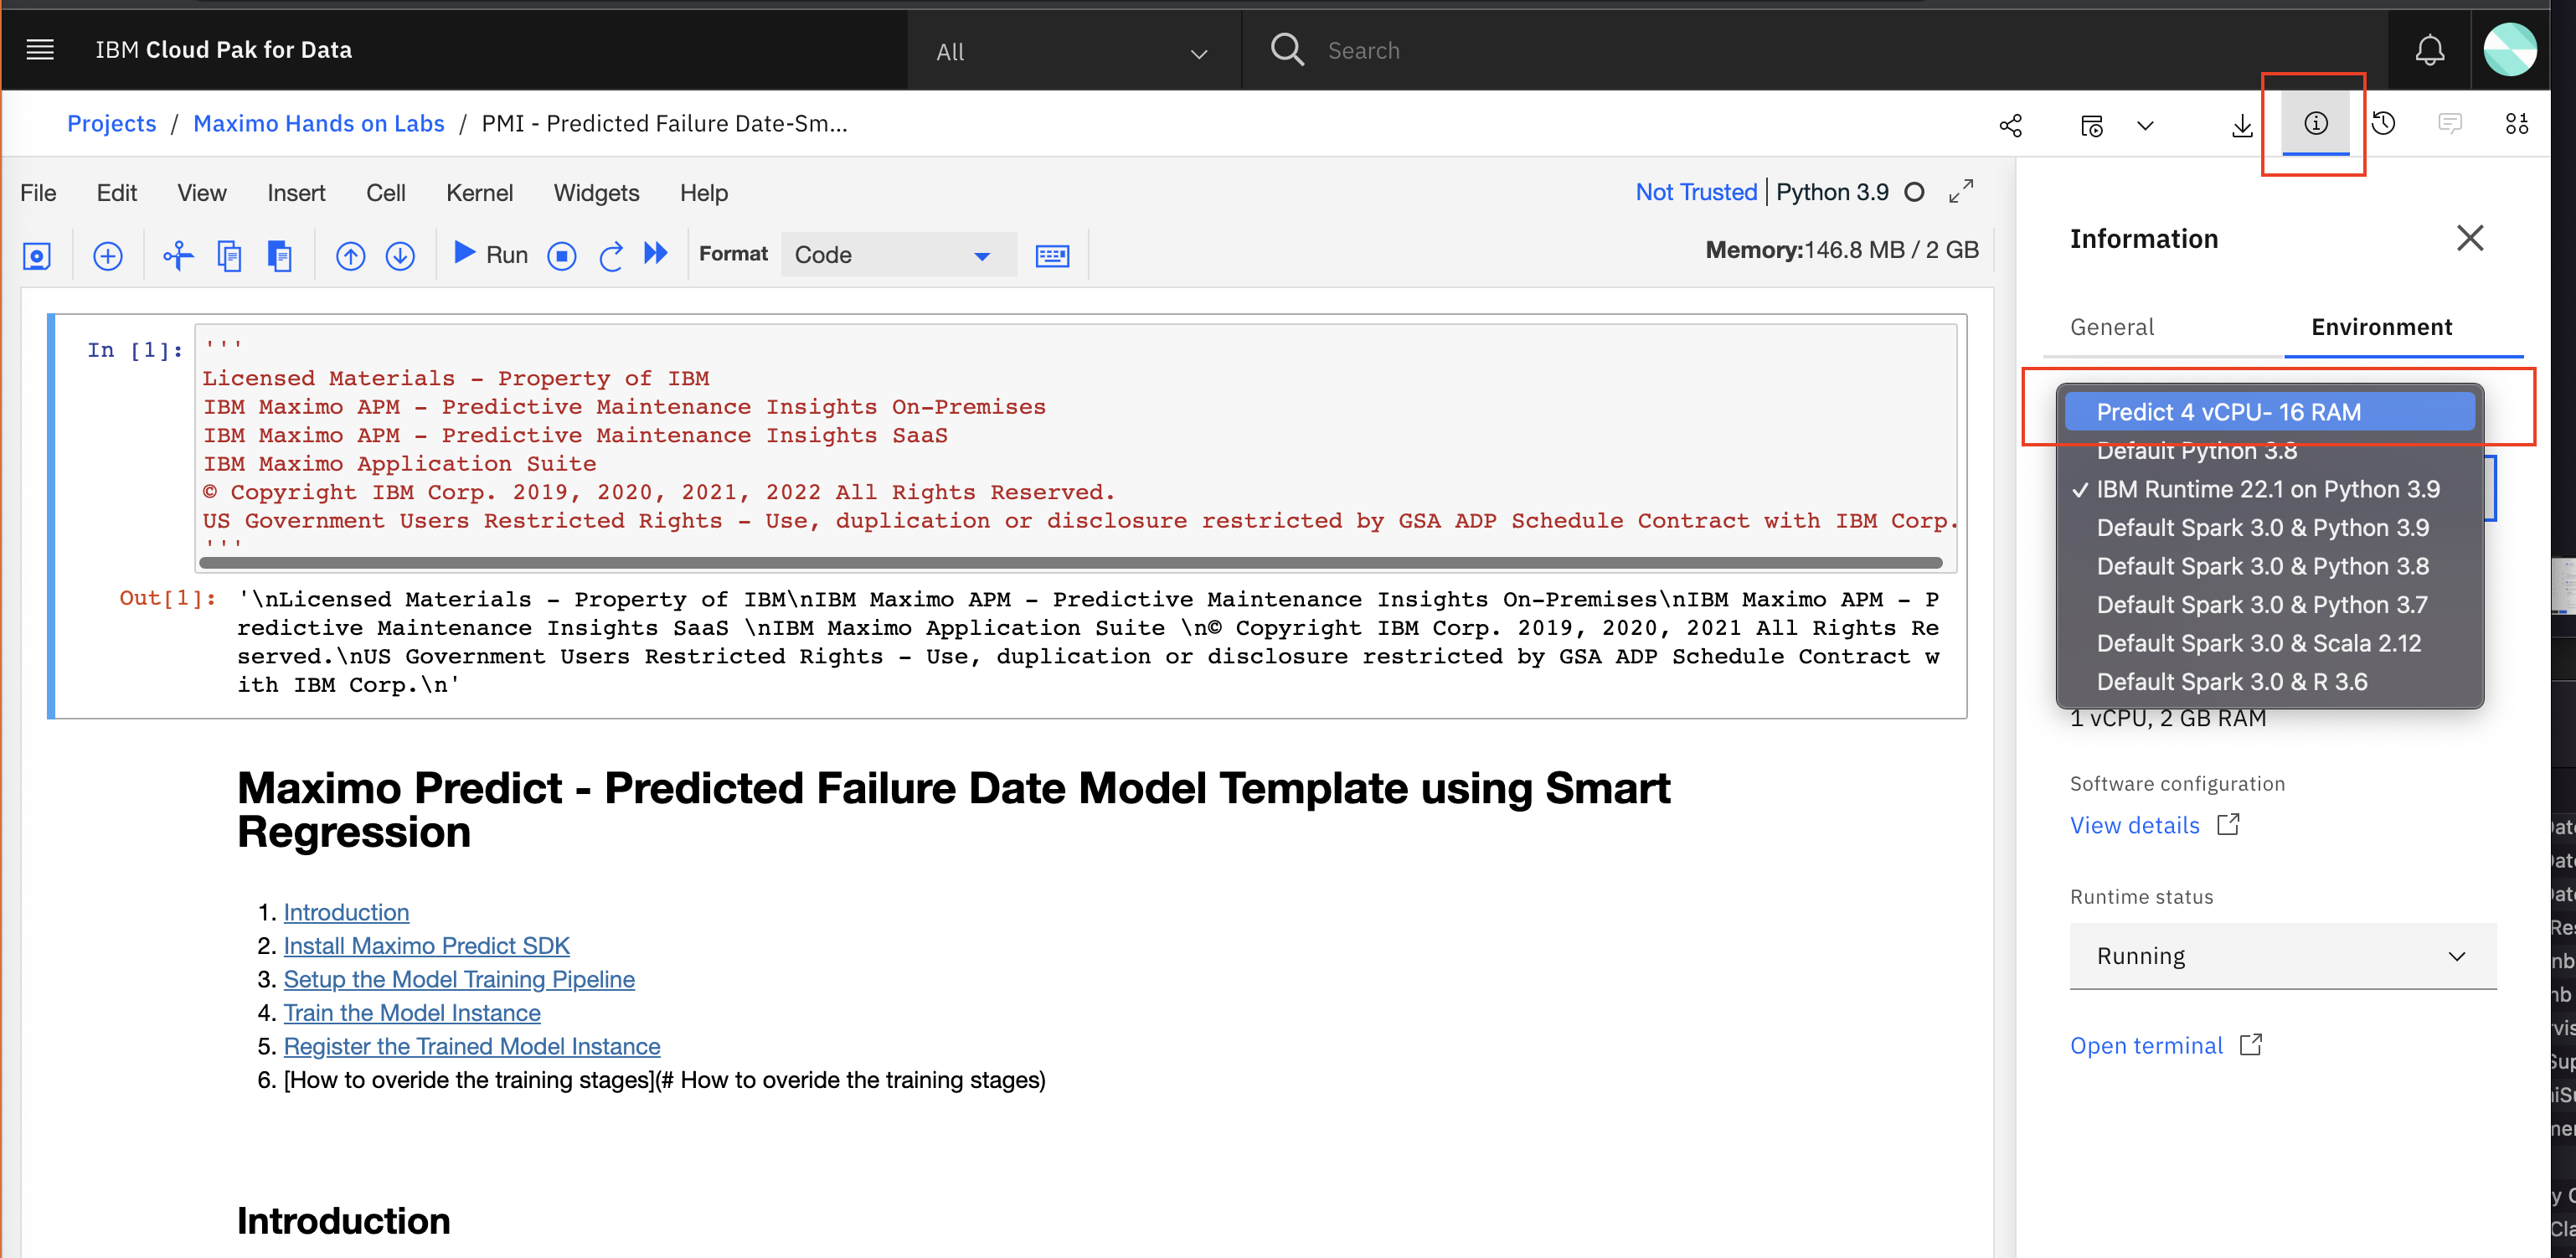Open the View menu

pyautogui.click(x=202, y=193)
